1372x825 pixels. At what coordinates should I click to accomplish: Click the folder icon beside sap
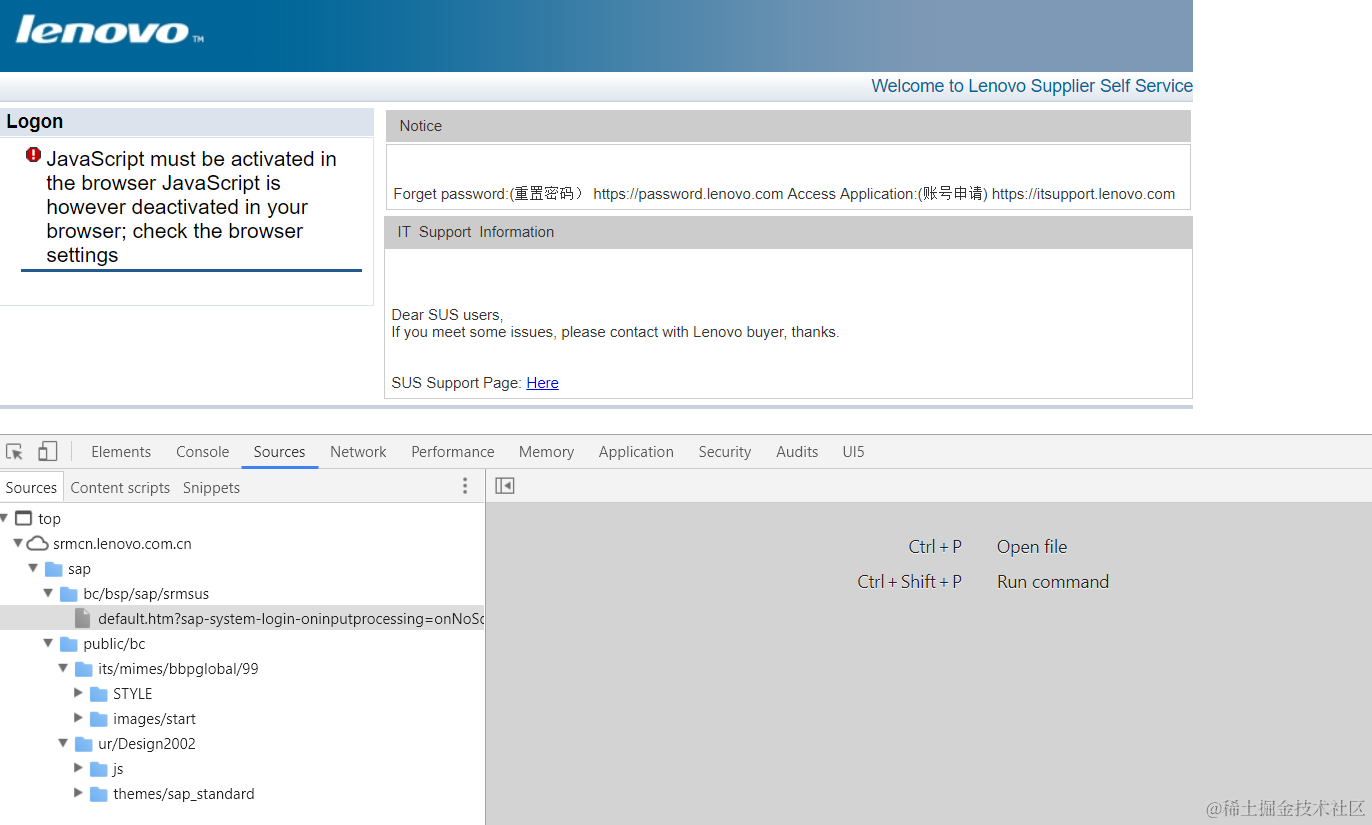54,569
